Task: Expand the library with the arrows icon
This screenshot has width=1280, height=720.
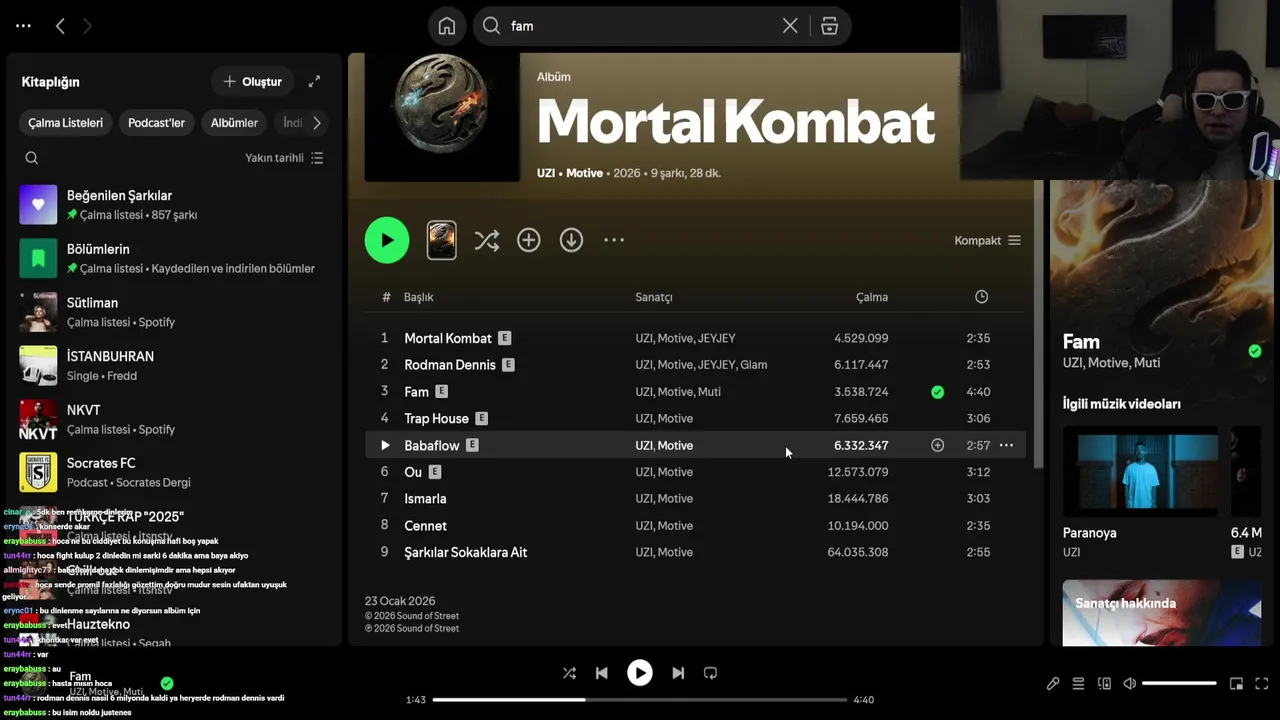Action: [x=314, y=81]
